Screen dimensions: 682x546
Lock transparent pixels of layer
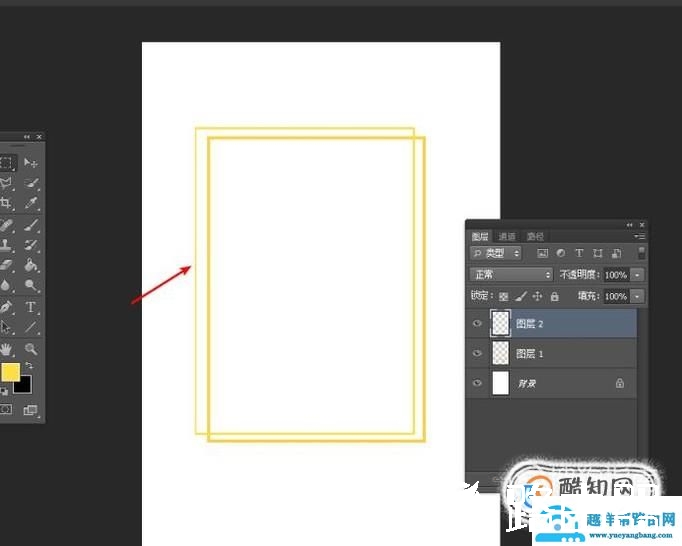(503, 297)
